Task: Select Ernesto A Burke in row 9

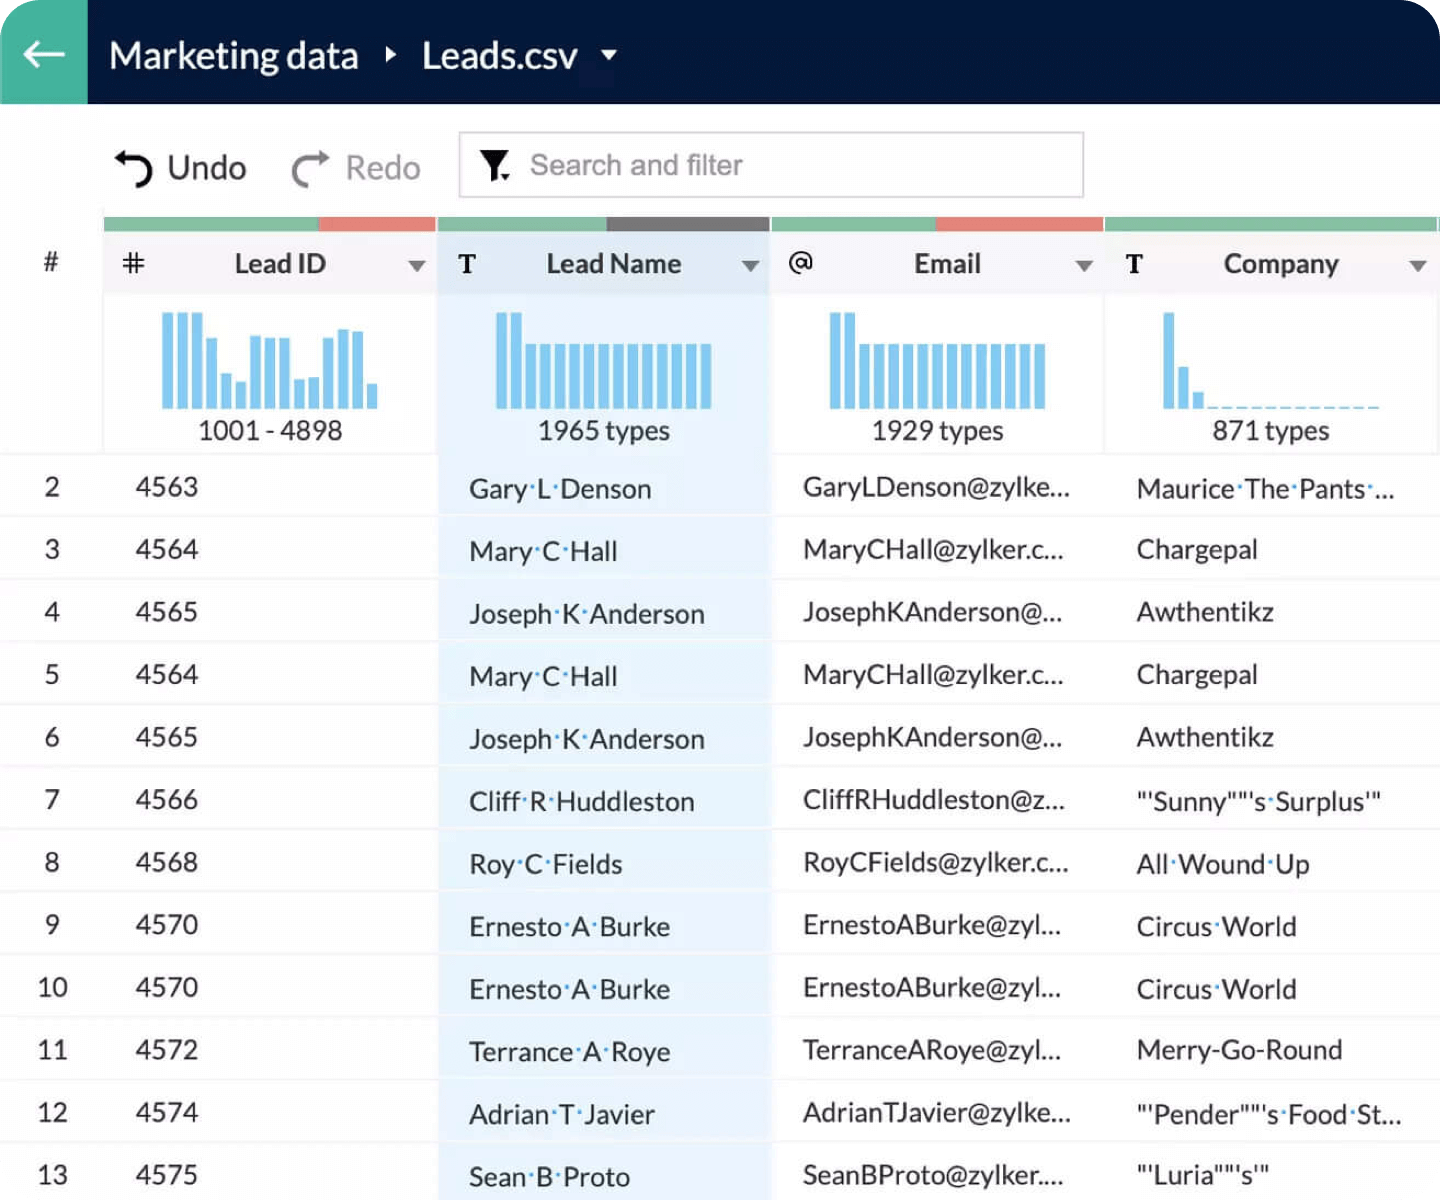Action: tap(604, 925)
